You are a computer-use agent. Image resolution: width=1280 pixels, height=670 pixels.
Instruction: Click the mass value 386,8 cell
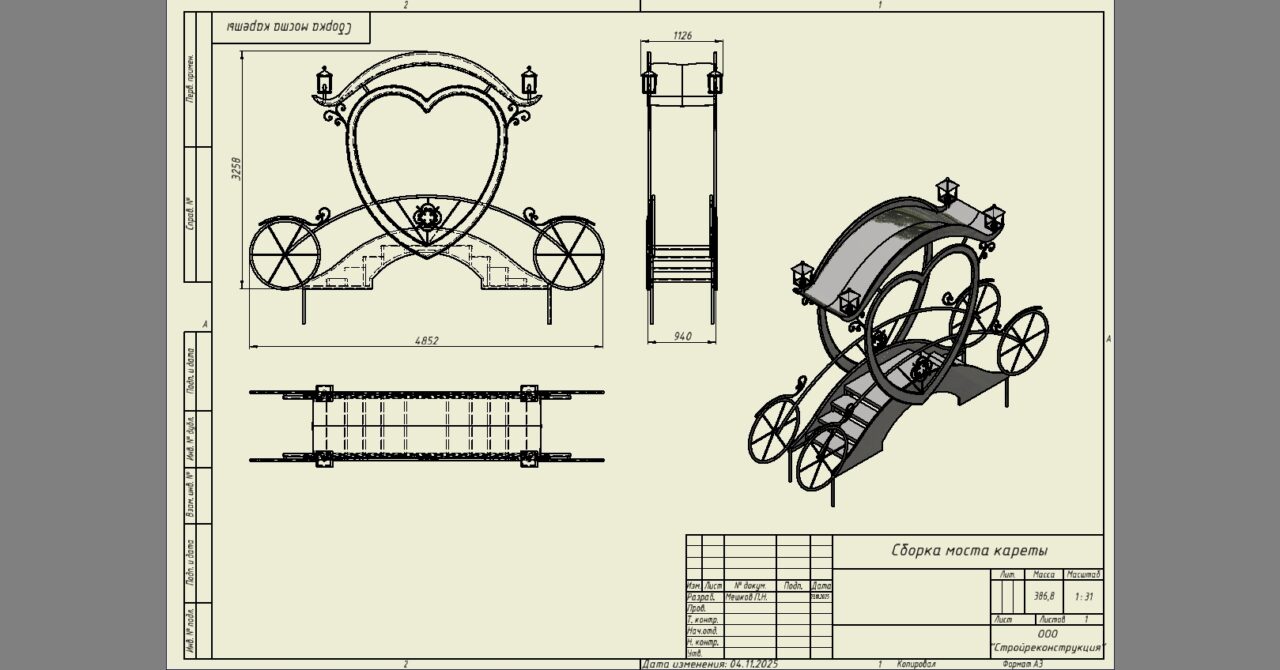pyautogui.click(x=1043, y=597)
